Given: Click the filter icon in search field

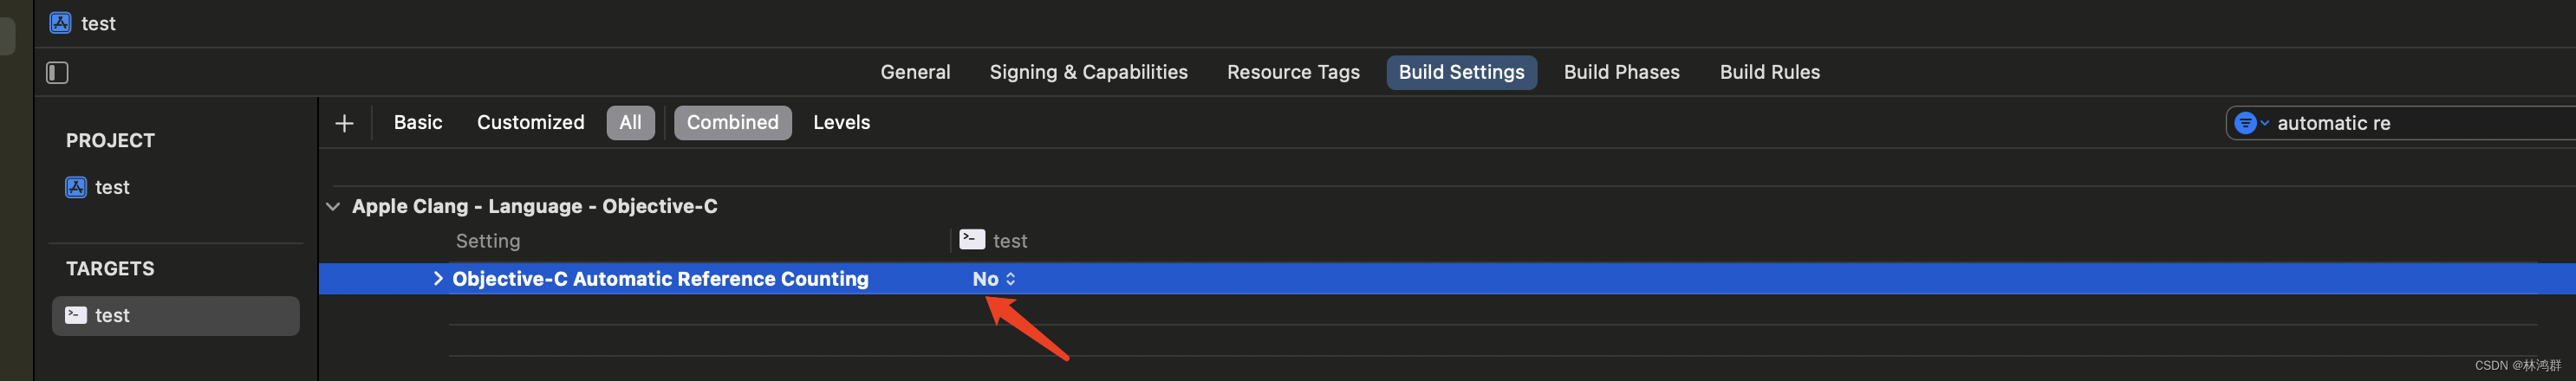Looking at the screenshot, I should (2245, 123).
